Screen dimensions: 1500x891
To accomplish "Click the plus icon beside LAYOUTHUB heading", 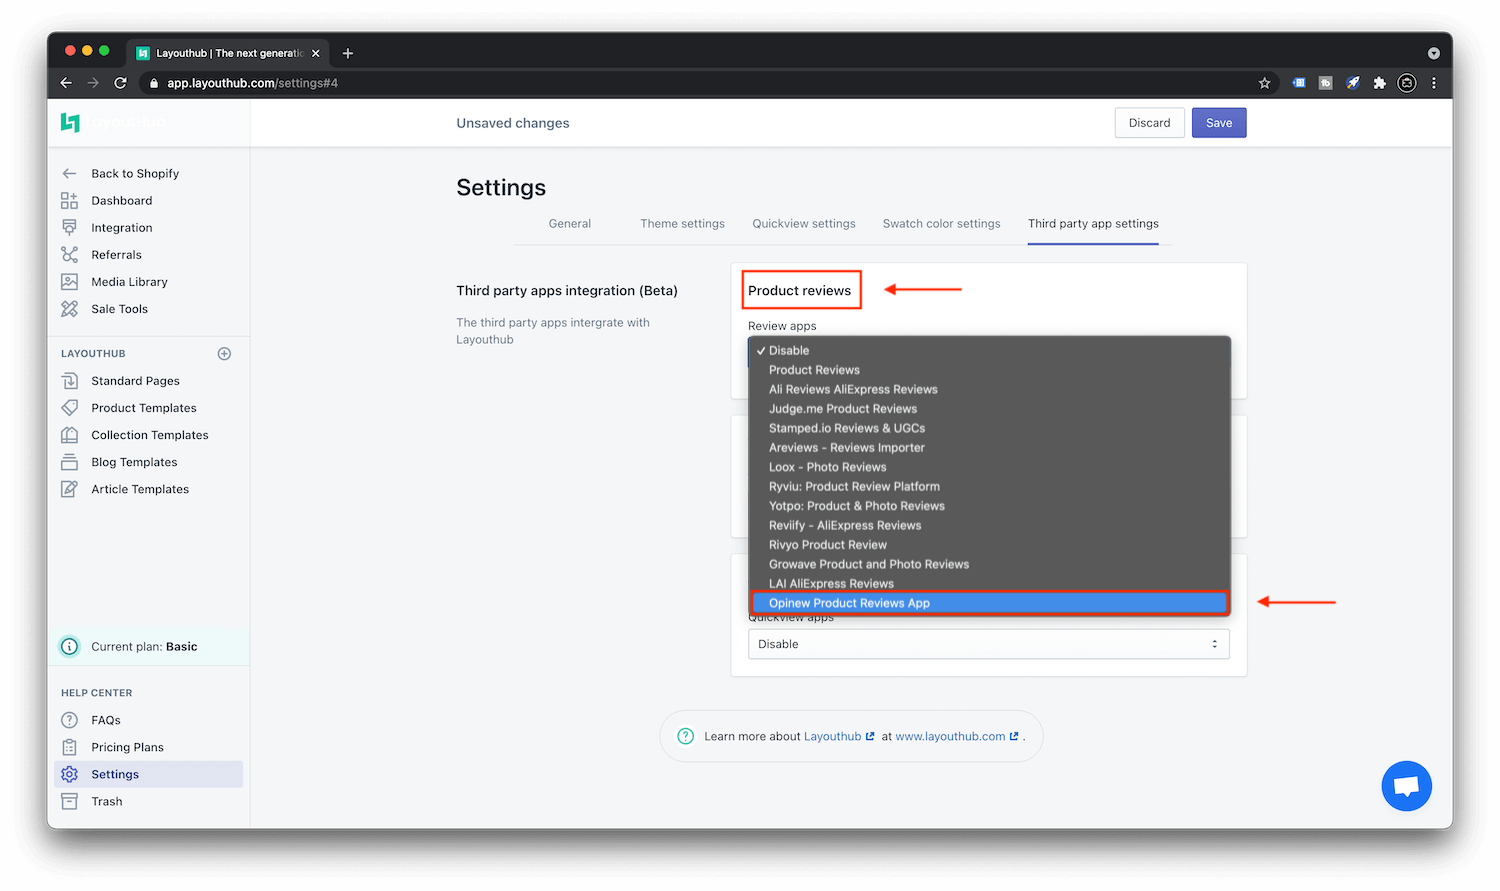I will (x=224, y=353).
